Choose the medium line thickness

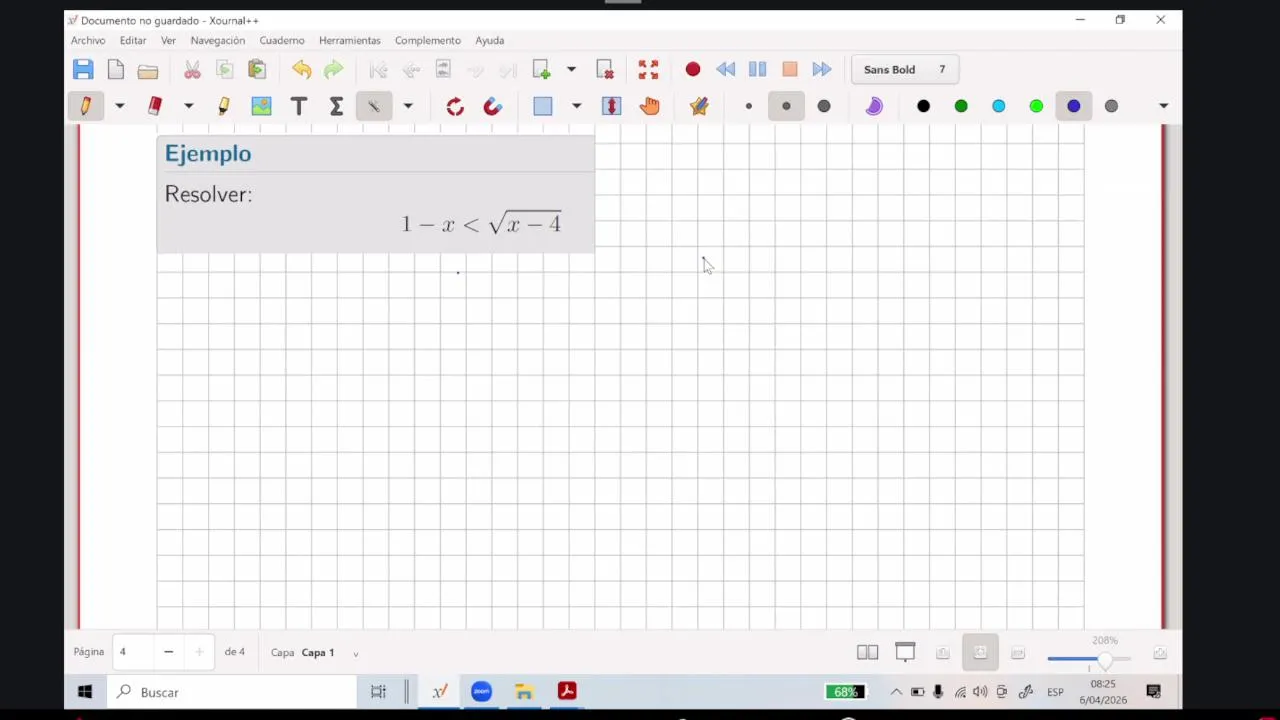[x=786, y=106]
